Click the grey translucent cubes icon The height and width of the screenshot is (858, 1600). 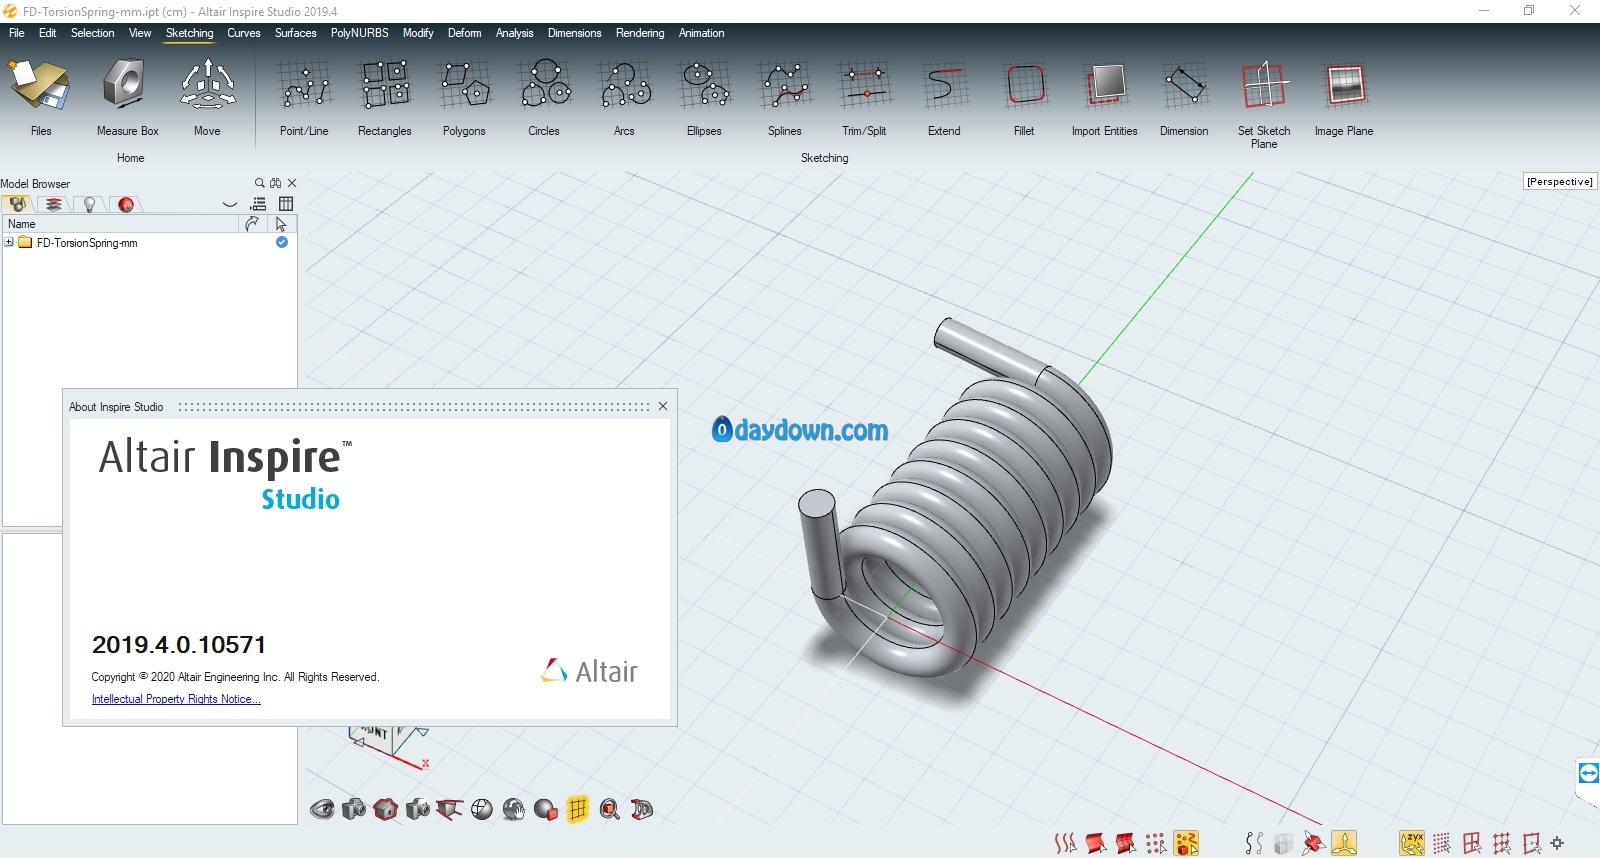pos(1284,844)
